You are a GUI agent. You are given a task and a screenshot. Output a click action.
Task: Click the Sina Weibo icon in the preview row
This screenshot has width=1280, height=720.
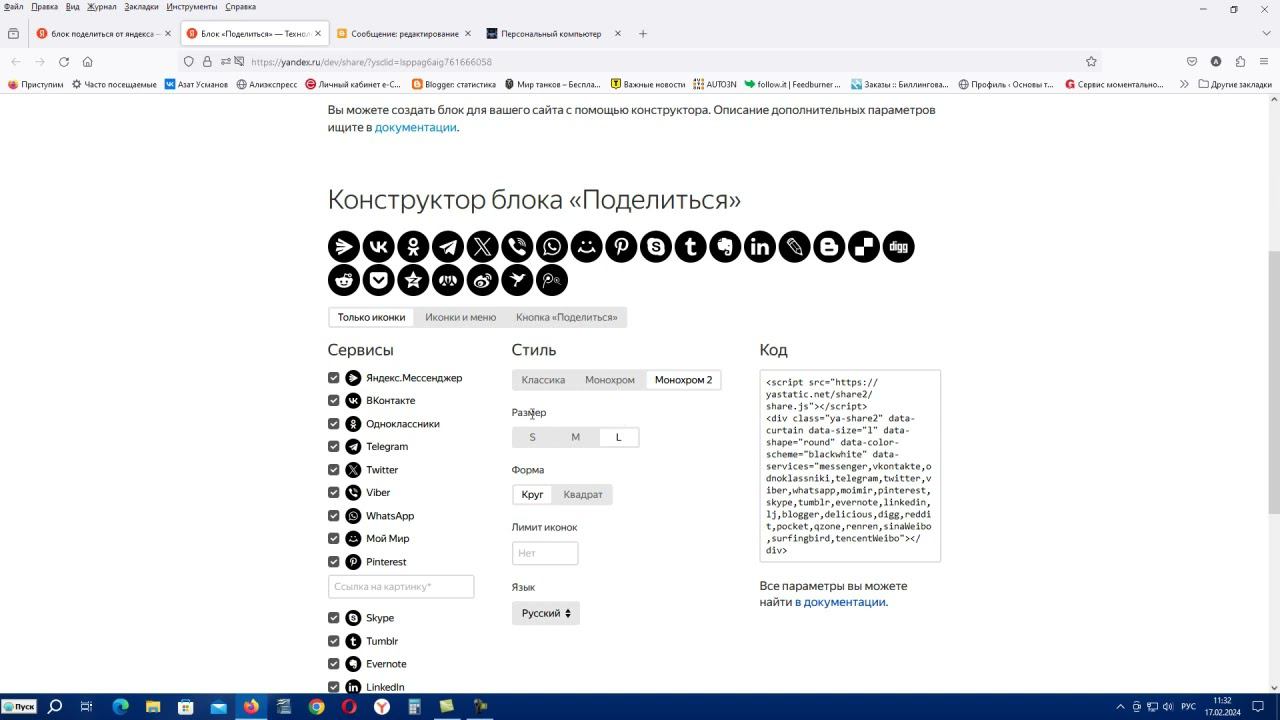[482, 280]
